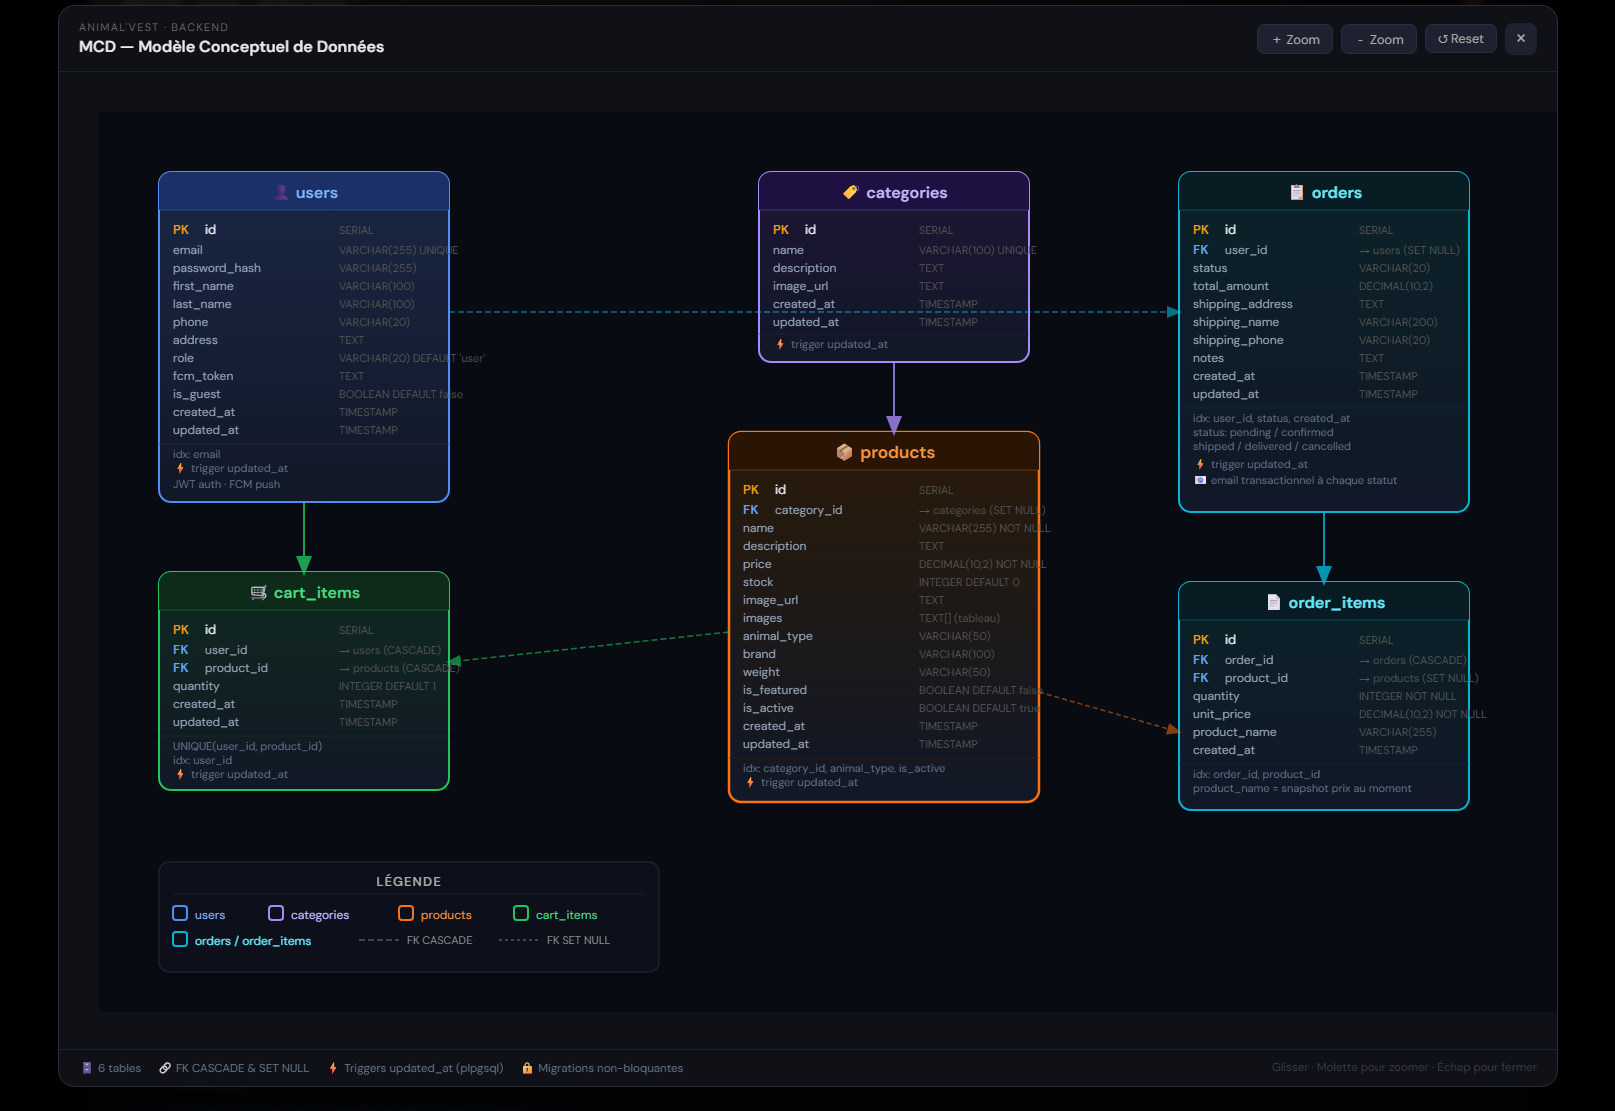Click the - Zoom button
The width and height of the screenshot is (1615, 1111).
(1378, 39)
